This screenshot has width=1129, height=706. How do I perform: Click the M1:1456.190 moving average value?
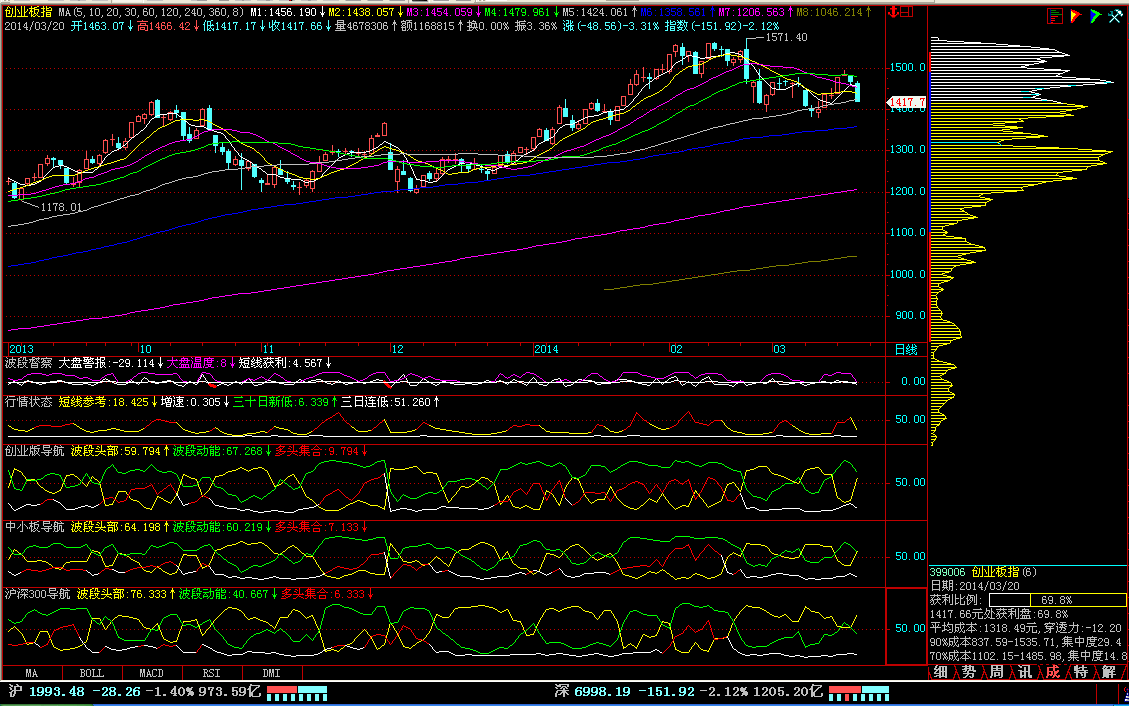pos(284,13)
